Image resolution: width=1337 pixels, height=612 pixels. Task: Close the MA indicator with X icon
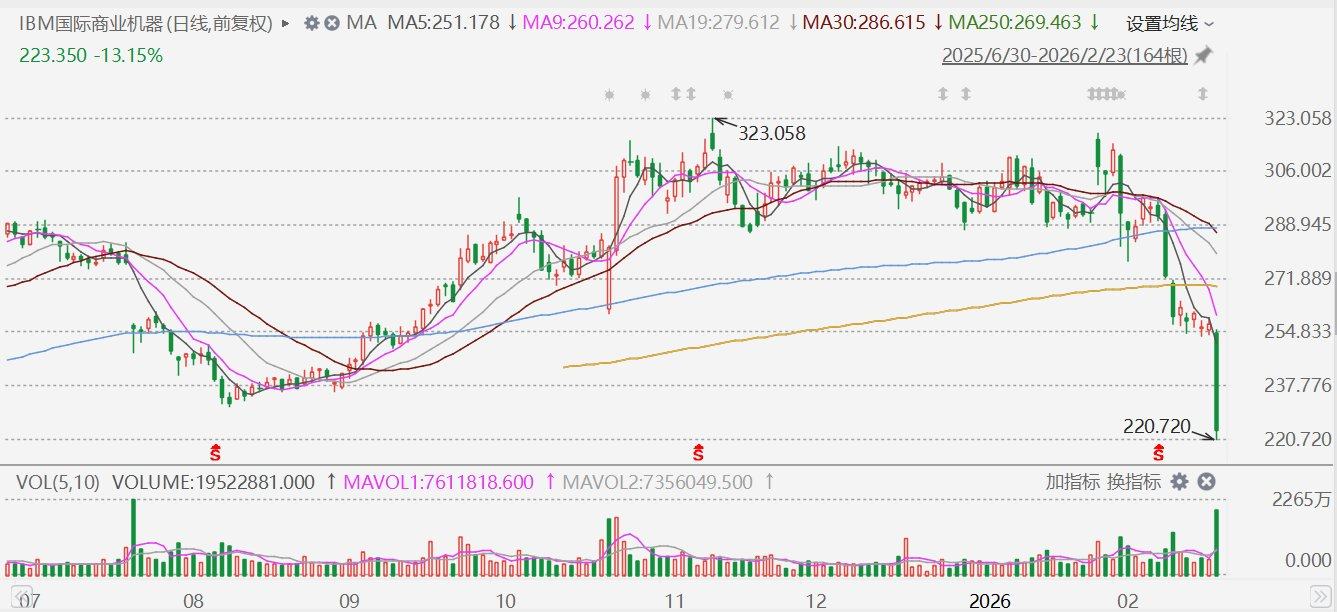click(x=332, y=22)
